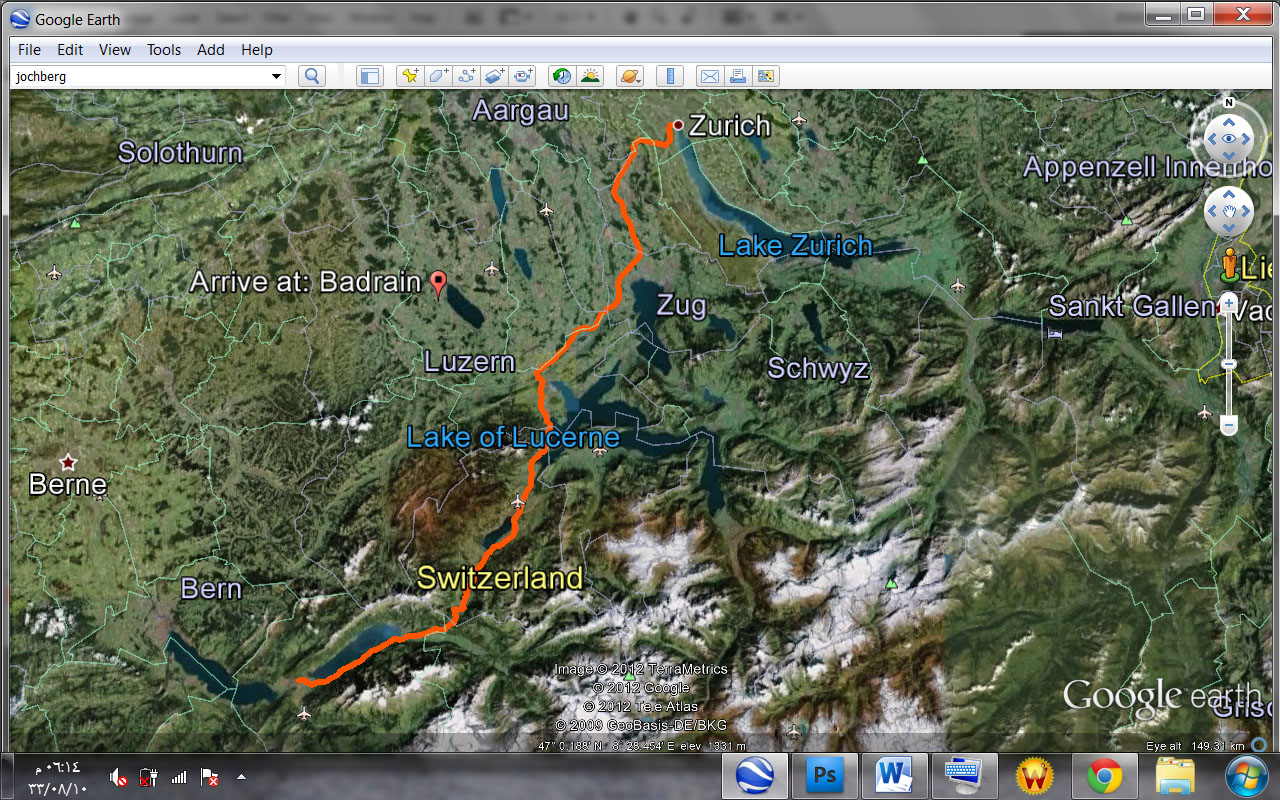Select the Add Path tool
Viewport: 1280px width, 800px height.
tap(466, 76)
